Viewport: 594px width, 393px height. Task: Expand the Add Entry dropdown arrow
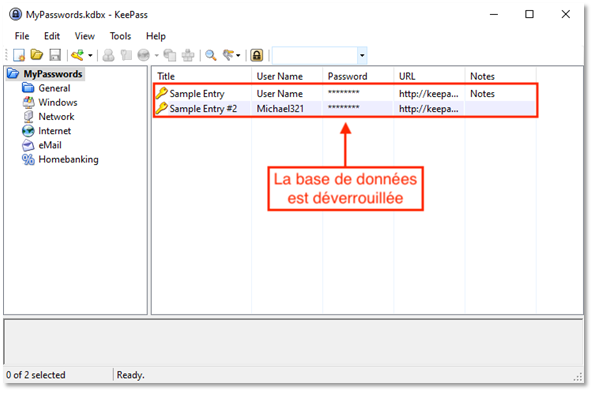(90, 56)
